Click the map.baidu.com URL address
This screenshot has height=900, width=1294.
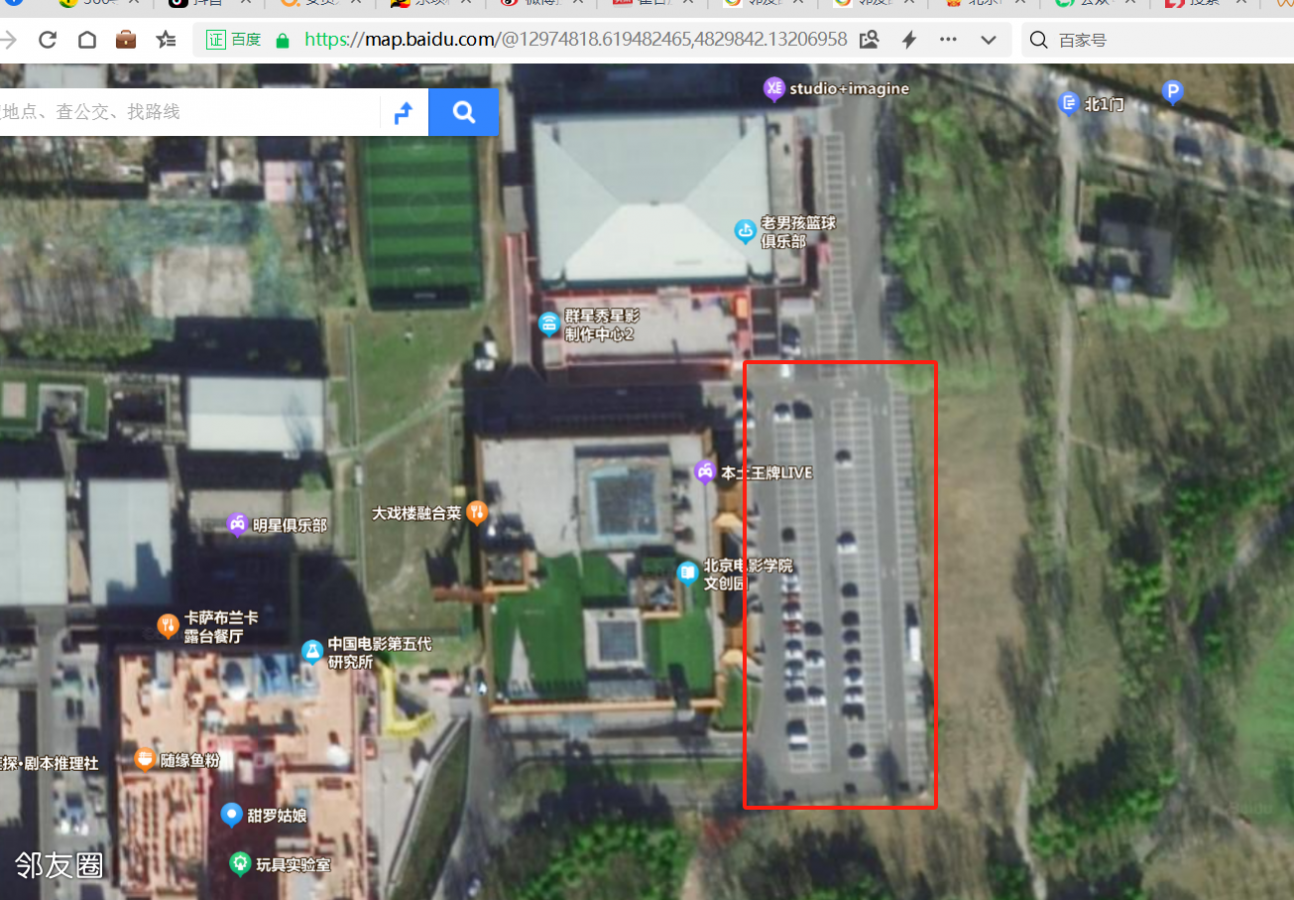coord(575,40)
